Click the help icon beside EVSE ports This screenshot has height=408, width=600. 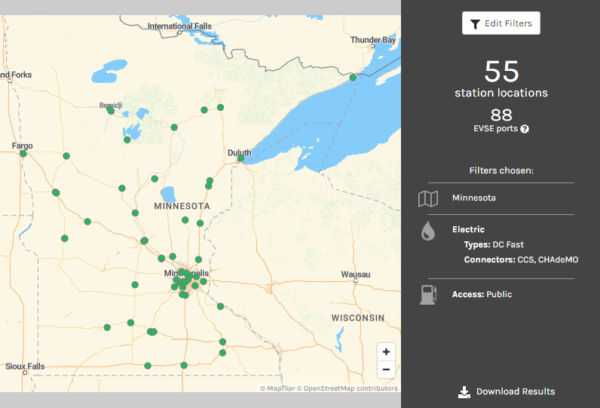point(525,129)
